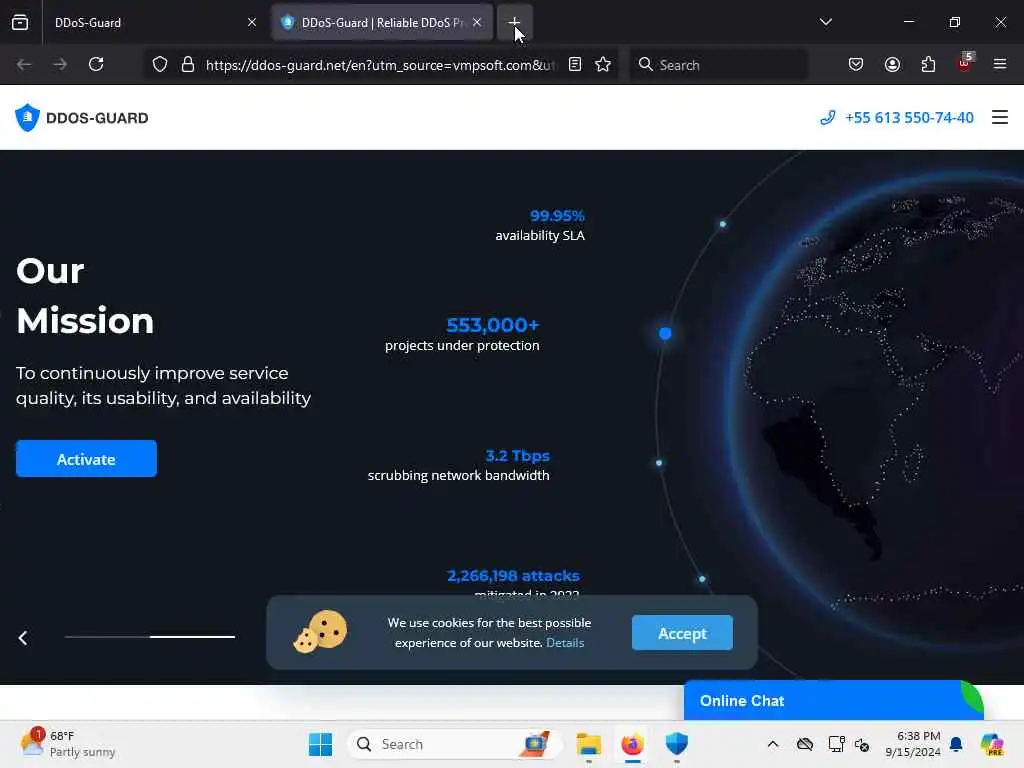Open the Online Chat widget
The width and height of the screenshot is (1024, 768).
click(833, 701)
